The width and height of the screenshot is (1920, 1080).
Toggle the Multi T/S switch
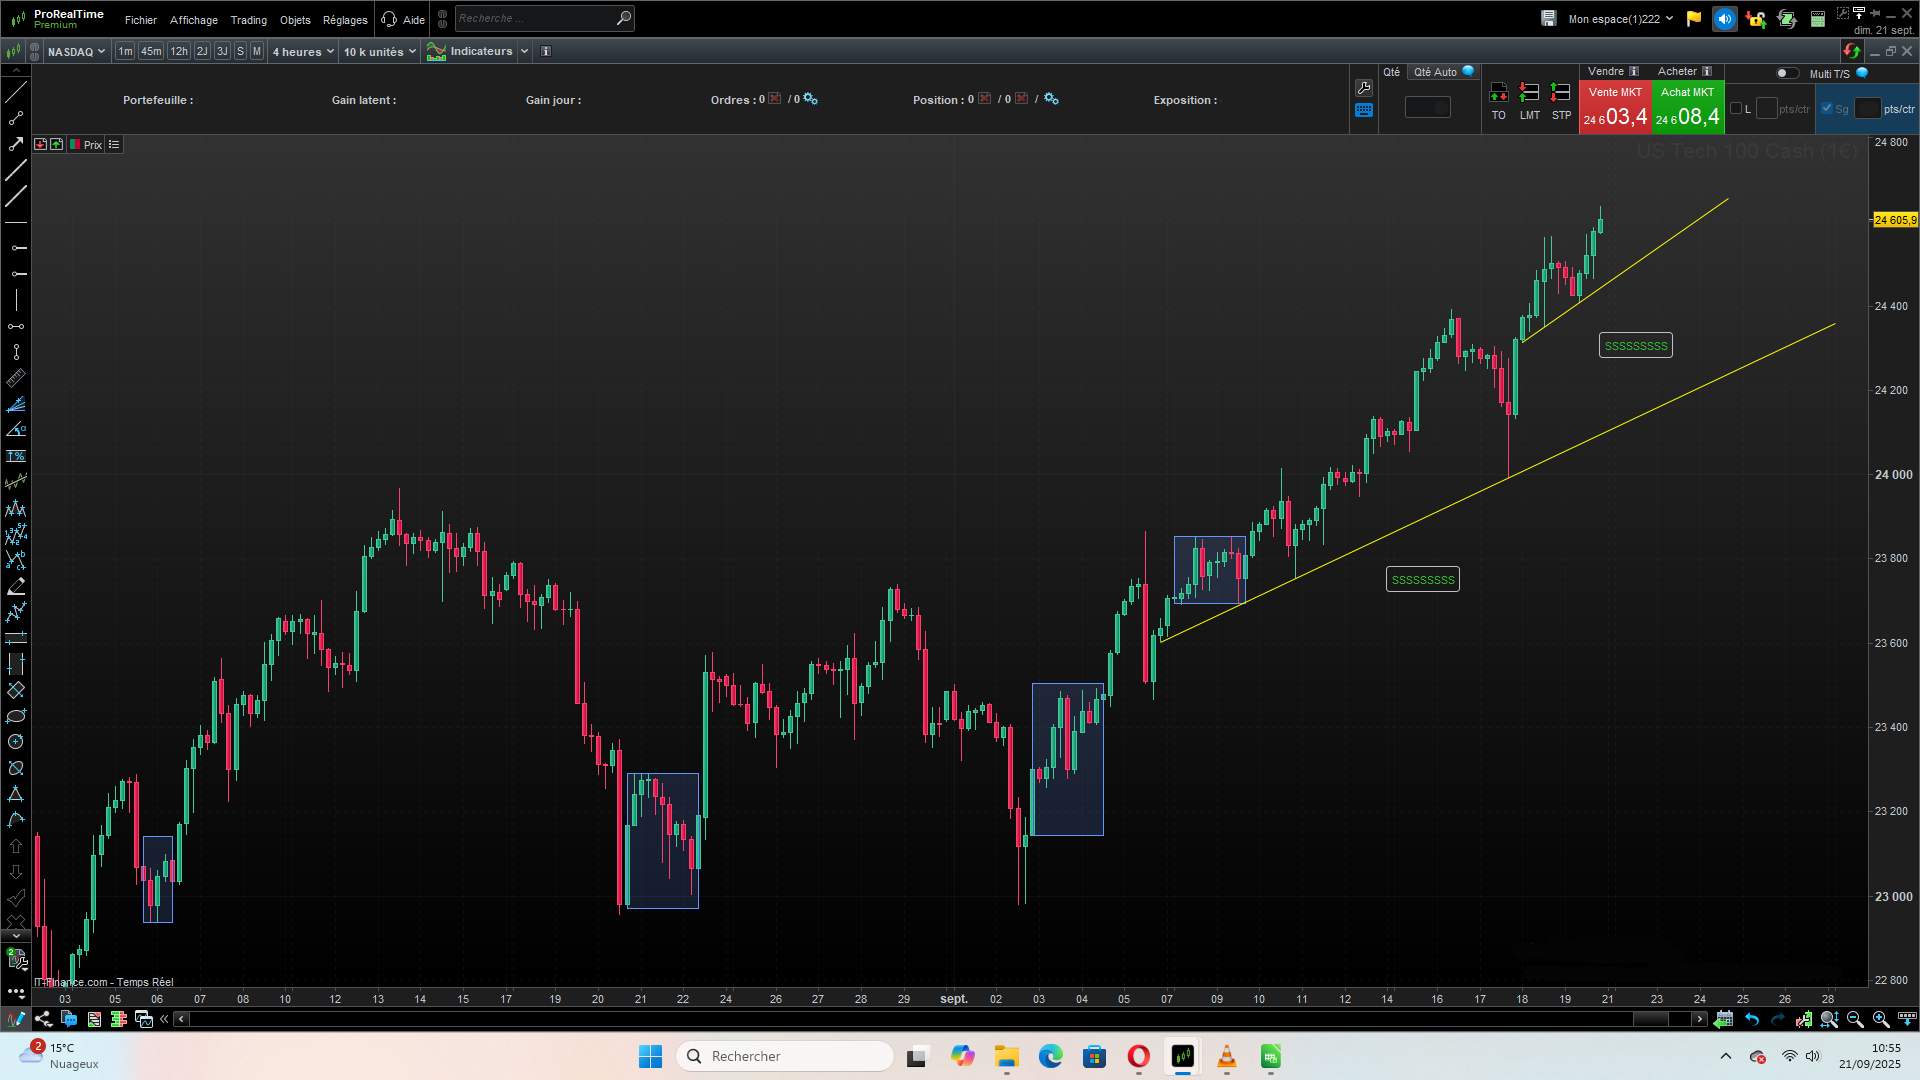[x=1786, y=73]
